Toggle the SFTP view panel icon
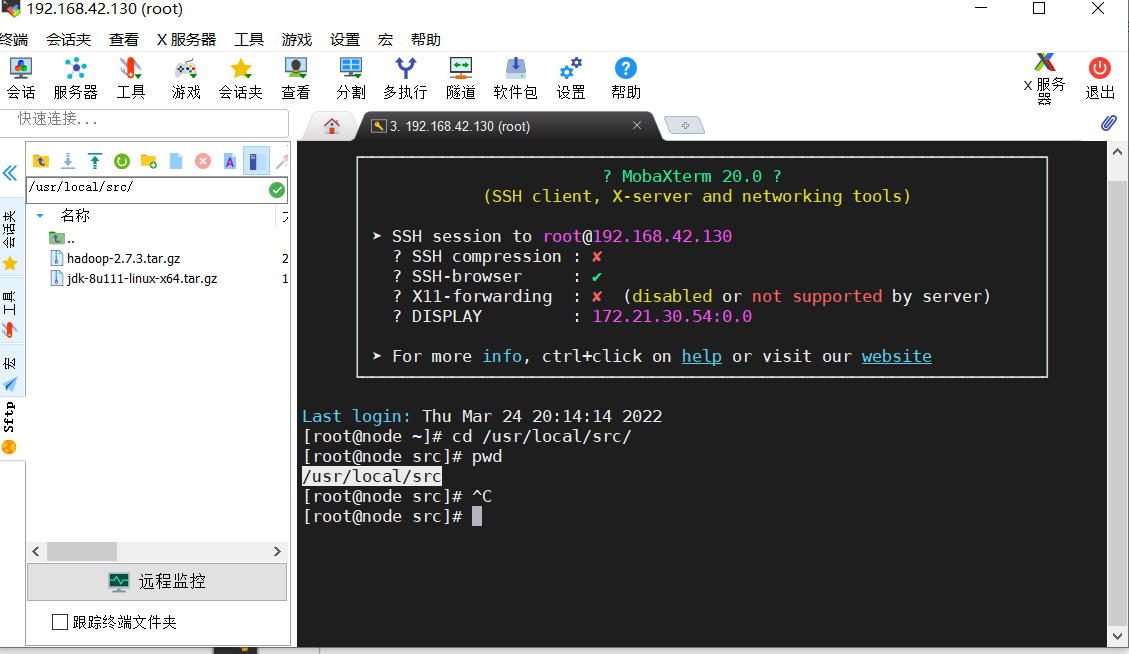 pyautogui.click(x=256, y=161)
